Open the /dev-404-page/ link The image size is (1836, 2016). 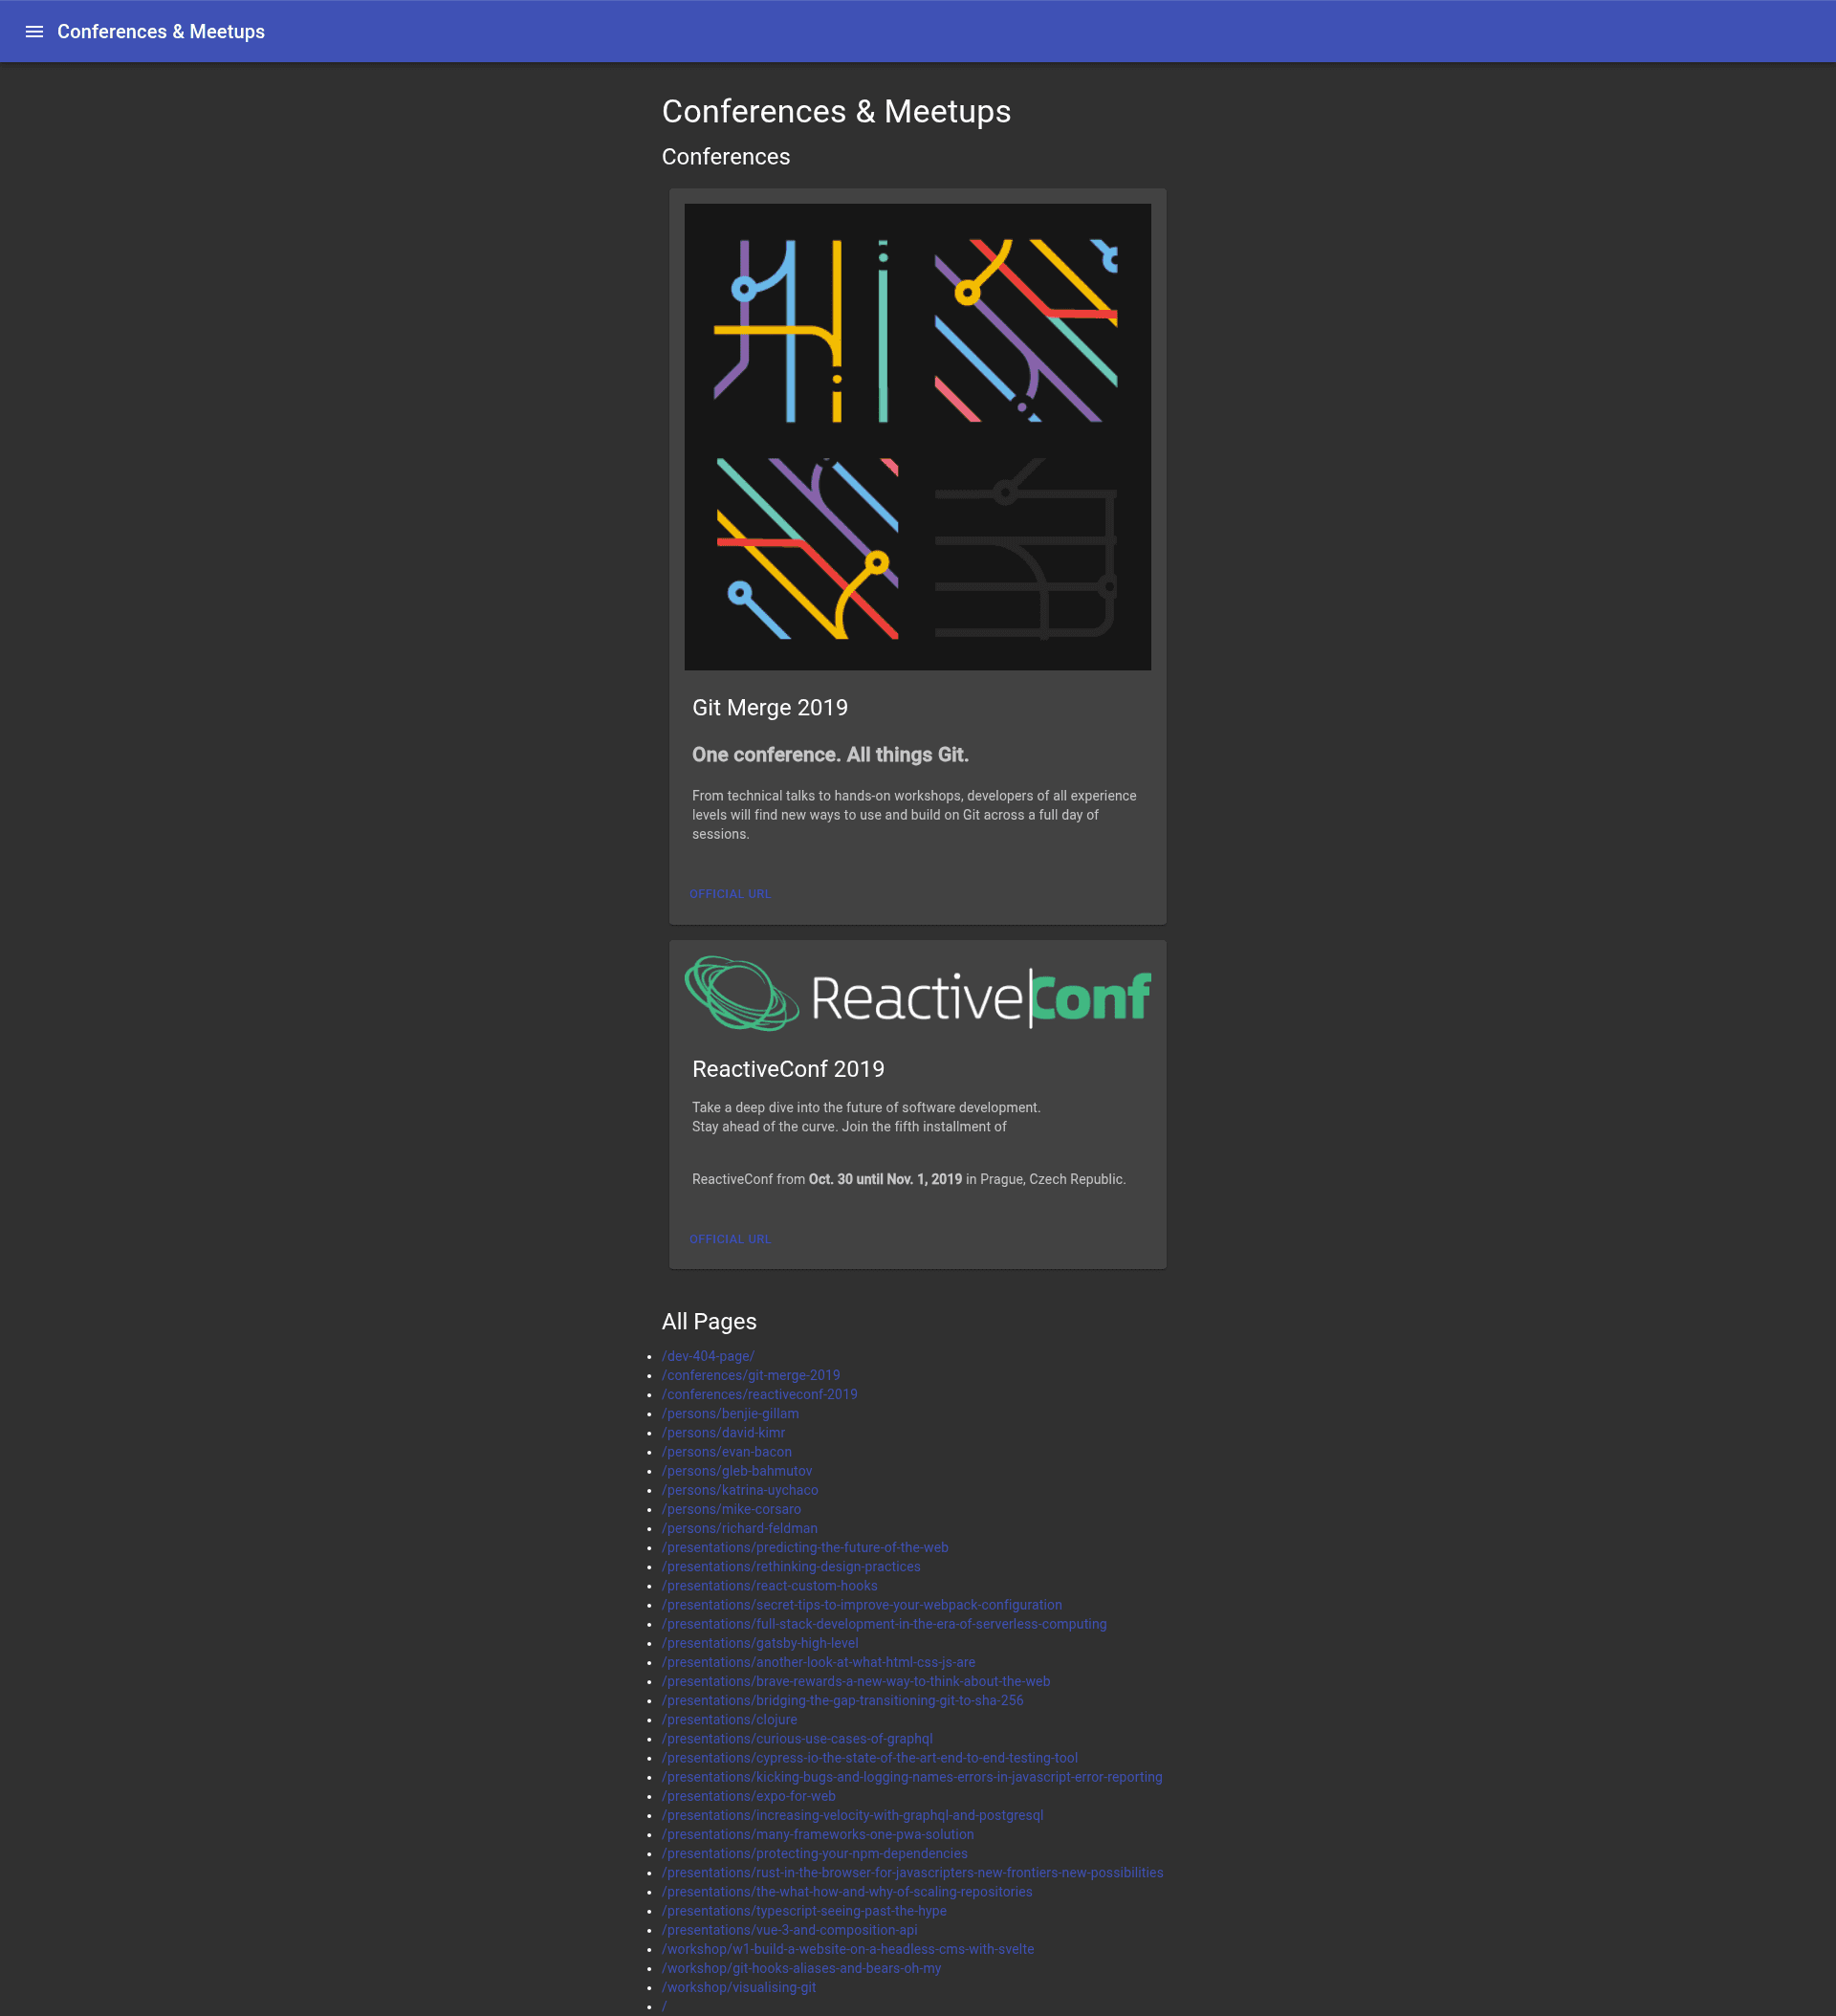[708, 1356]
